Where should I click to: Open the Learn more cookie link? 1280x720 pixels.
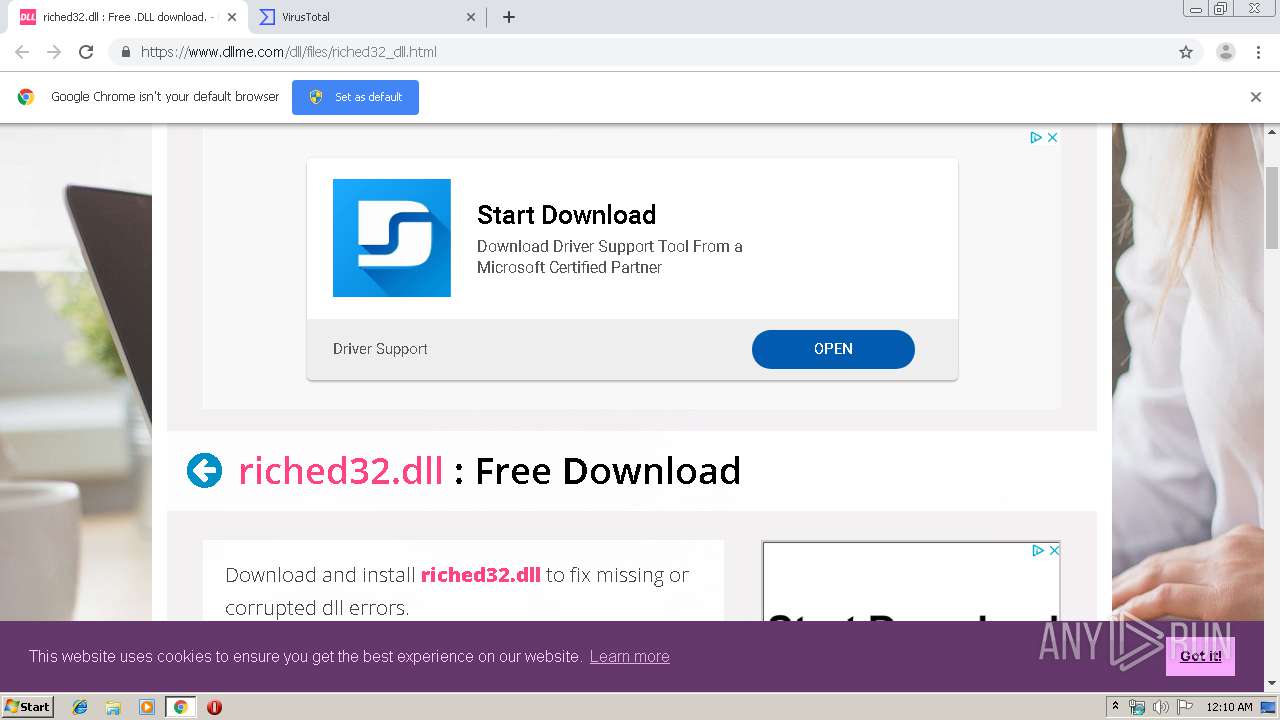point(629,656)
